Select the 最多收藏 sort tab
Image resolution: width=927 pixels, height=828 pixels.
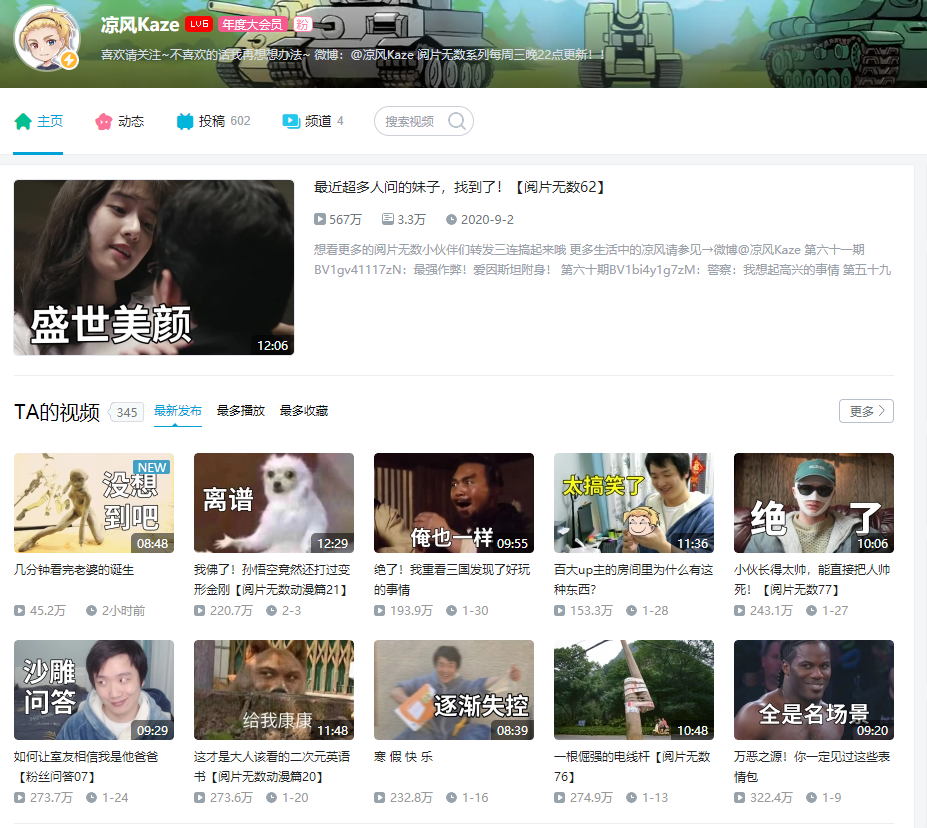click(304, 411)
